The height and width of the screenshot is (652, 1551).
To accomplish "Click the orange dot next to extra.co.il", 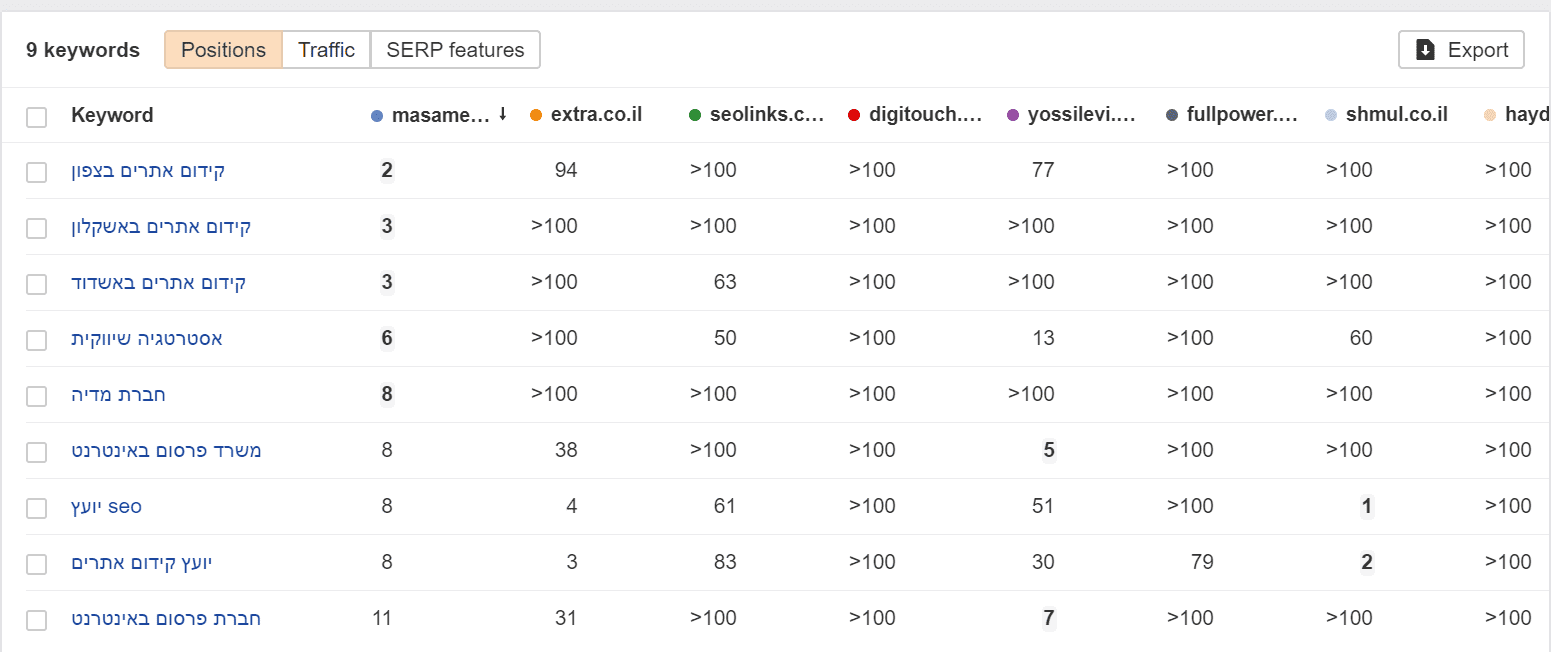I will (536, 116).
